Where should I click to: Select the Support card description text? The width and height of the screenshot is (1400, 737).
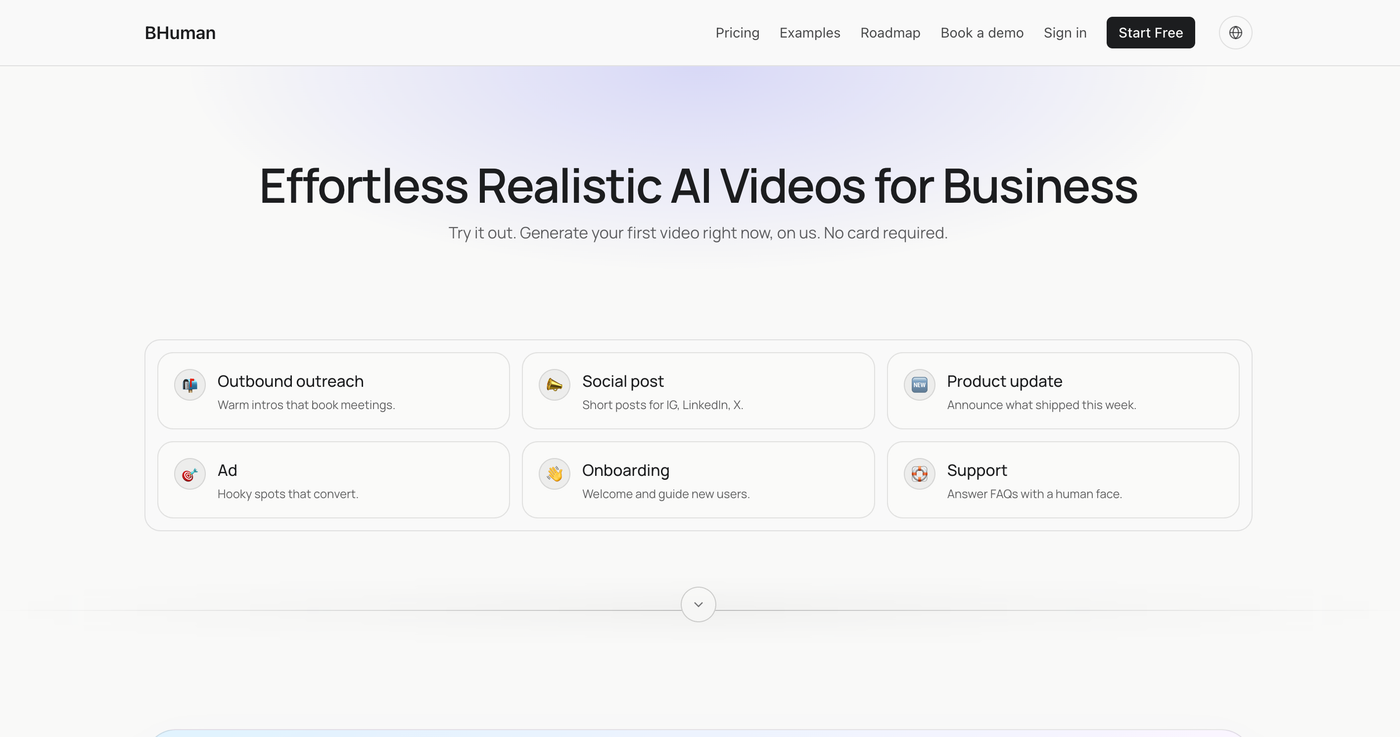1034,494
